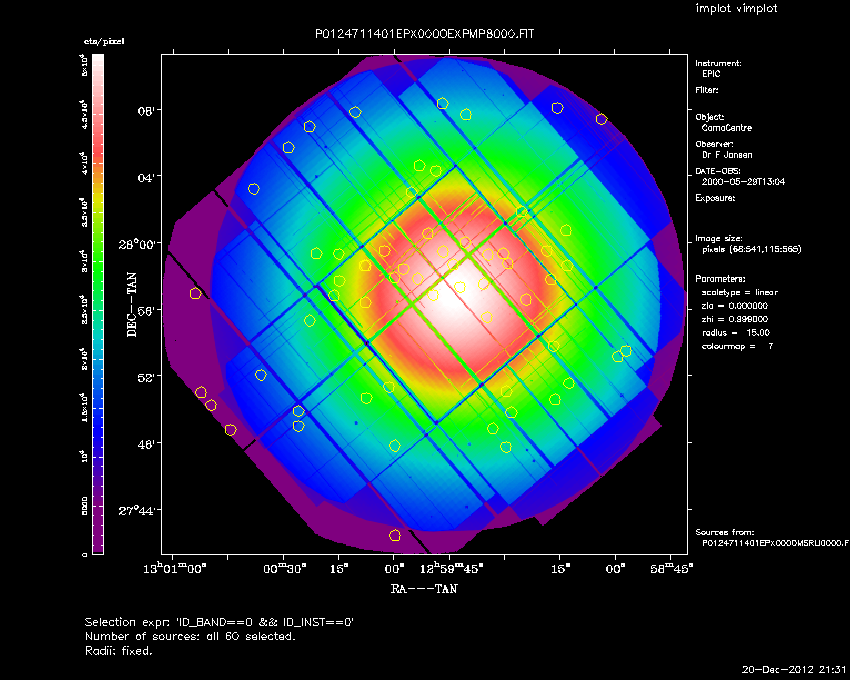Screen dimensions: 850x680
Task: Click the '4×10⁴' tick label on the colour bar
Action: coord(84,162)
